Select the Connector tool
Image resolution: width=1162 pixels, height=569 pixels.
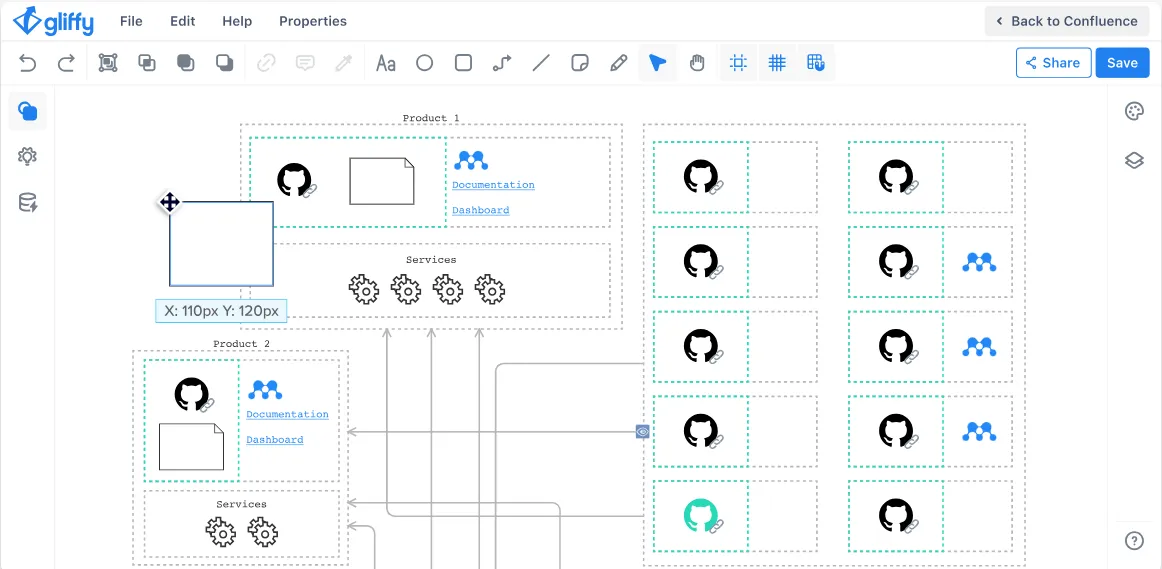pyautogui.click(x=502, y=63)
